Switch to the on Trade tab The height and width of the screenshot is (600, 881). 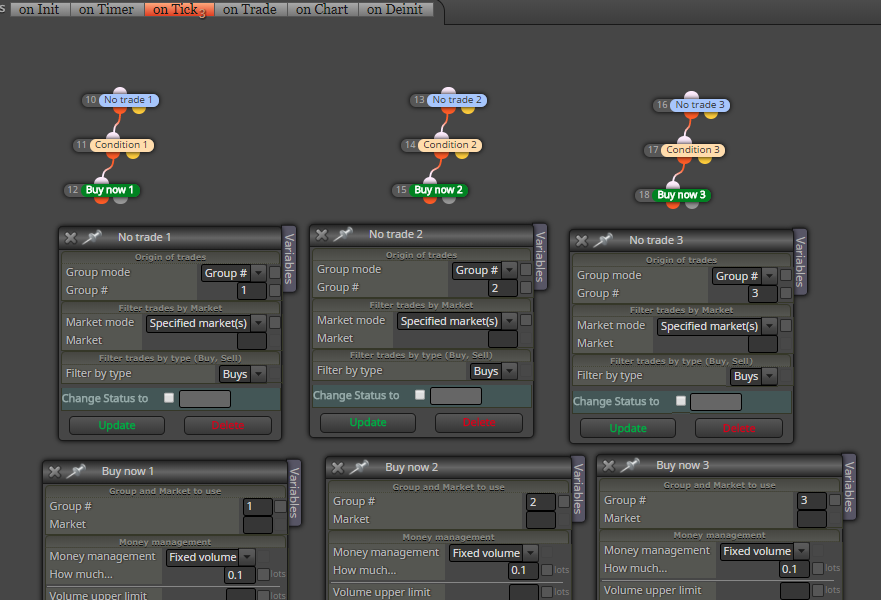250,10
